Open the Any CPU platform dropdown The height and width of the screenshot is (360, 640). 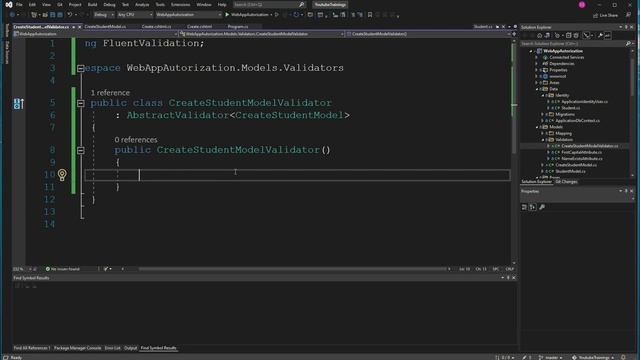pyautogui.click(x=135, y=15)
